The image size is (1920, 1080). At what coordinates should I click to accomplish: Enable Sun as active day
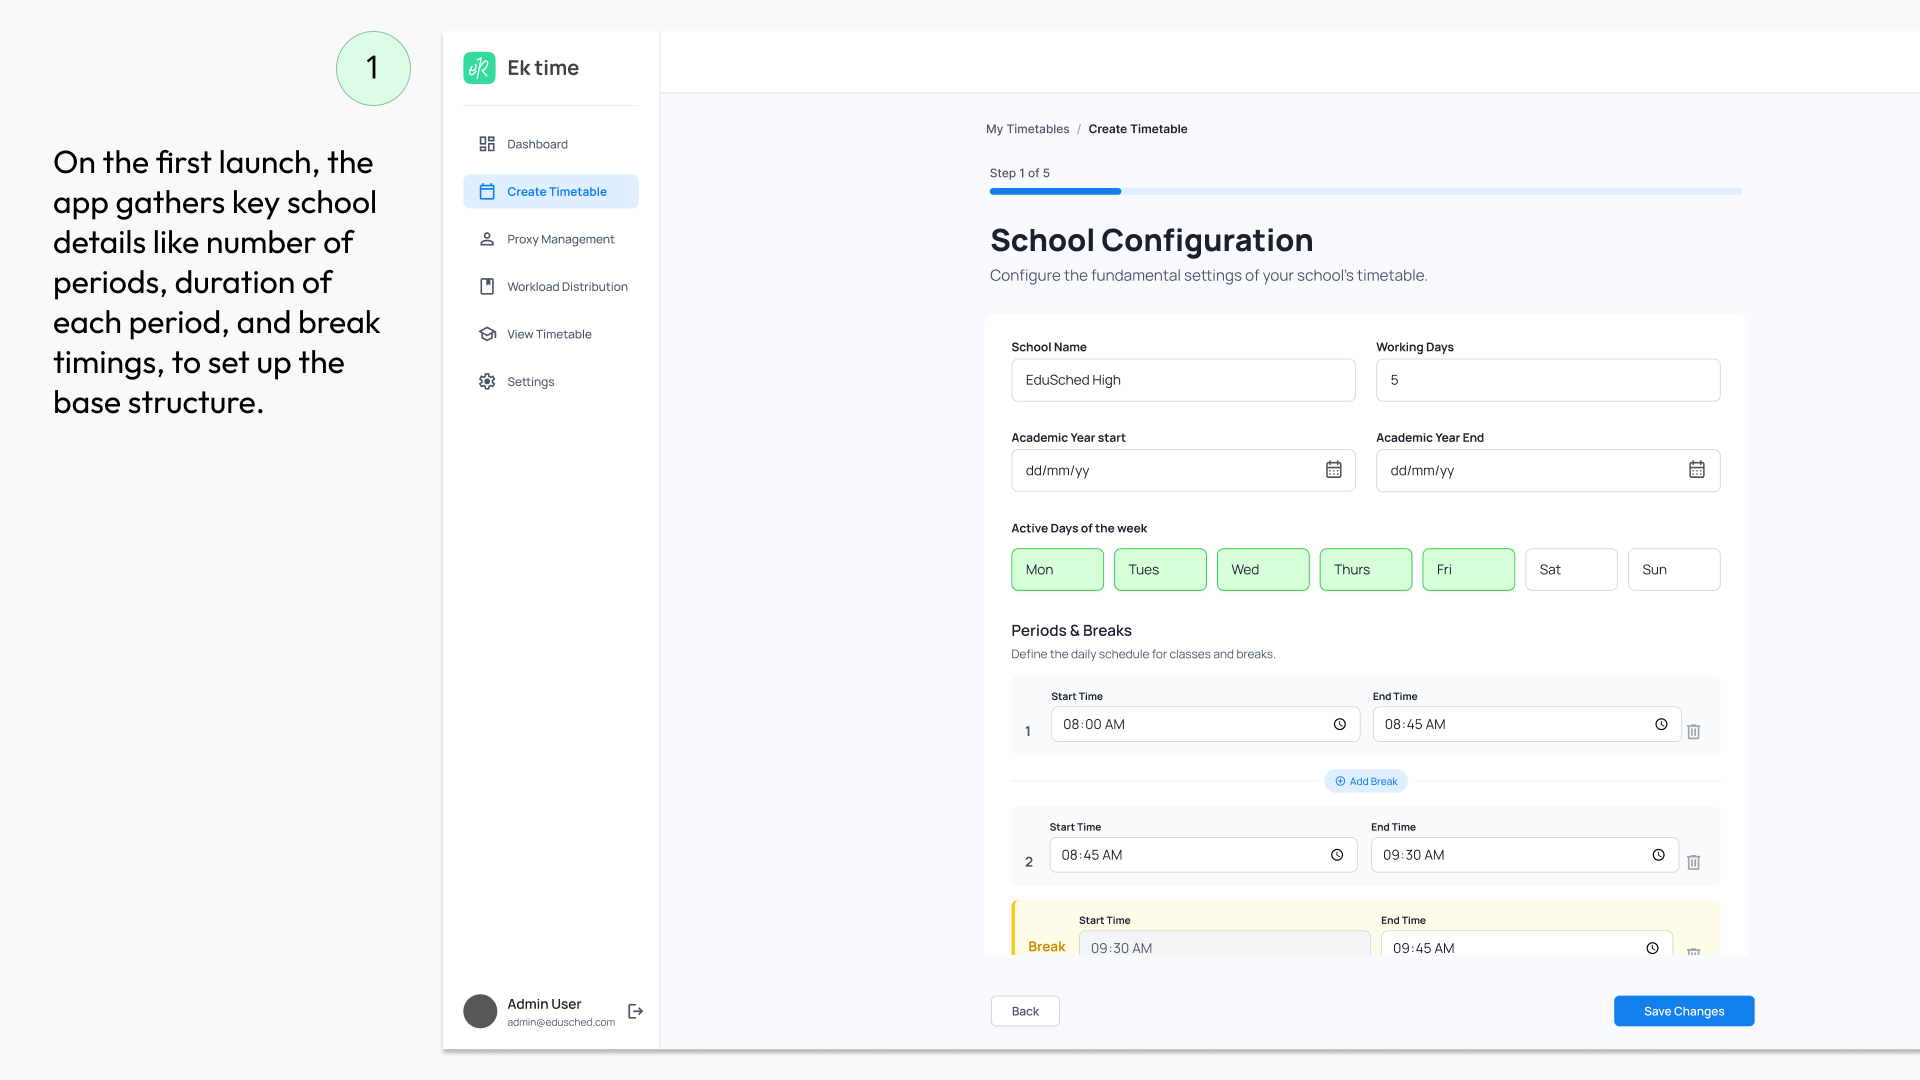[x=1674, y=570]
